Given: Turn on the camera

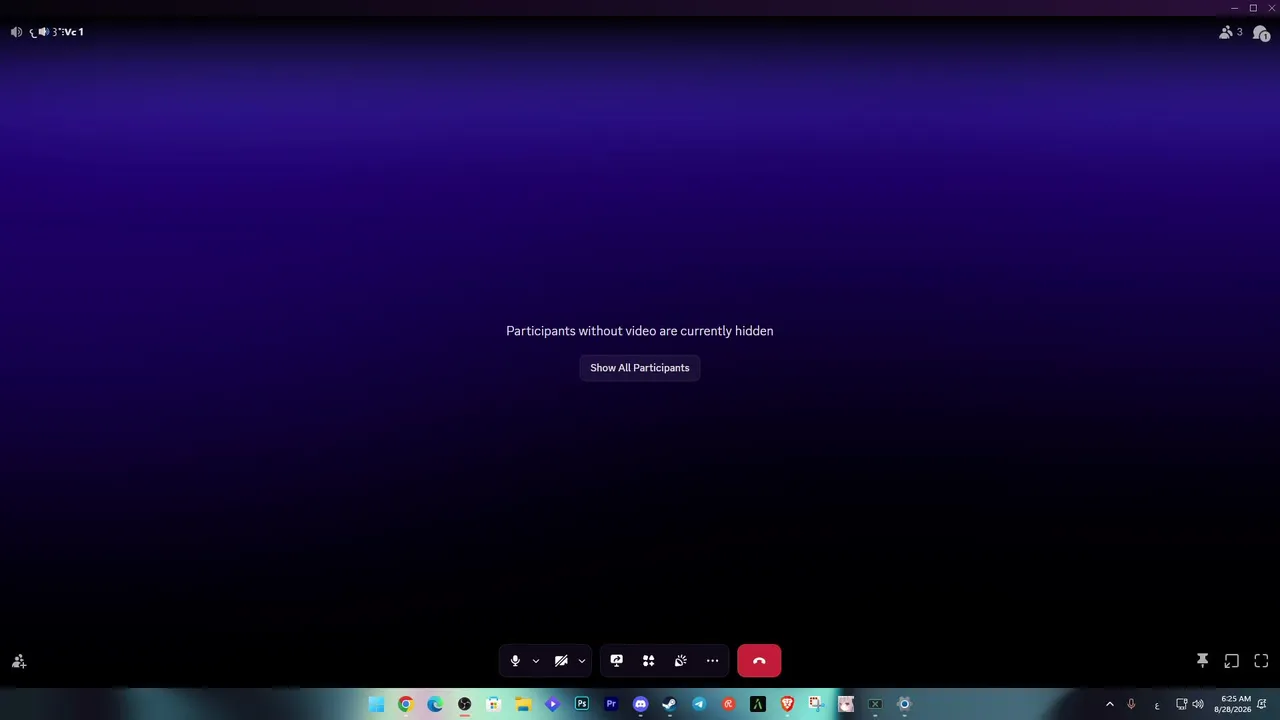Looking at the screenshot, I should pyautogui.click(x=561, y=661).
